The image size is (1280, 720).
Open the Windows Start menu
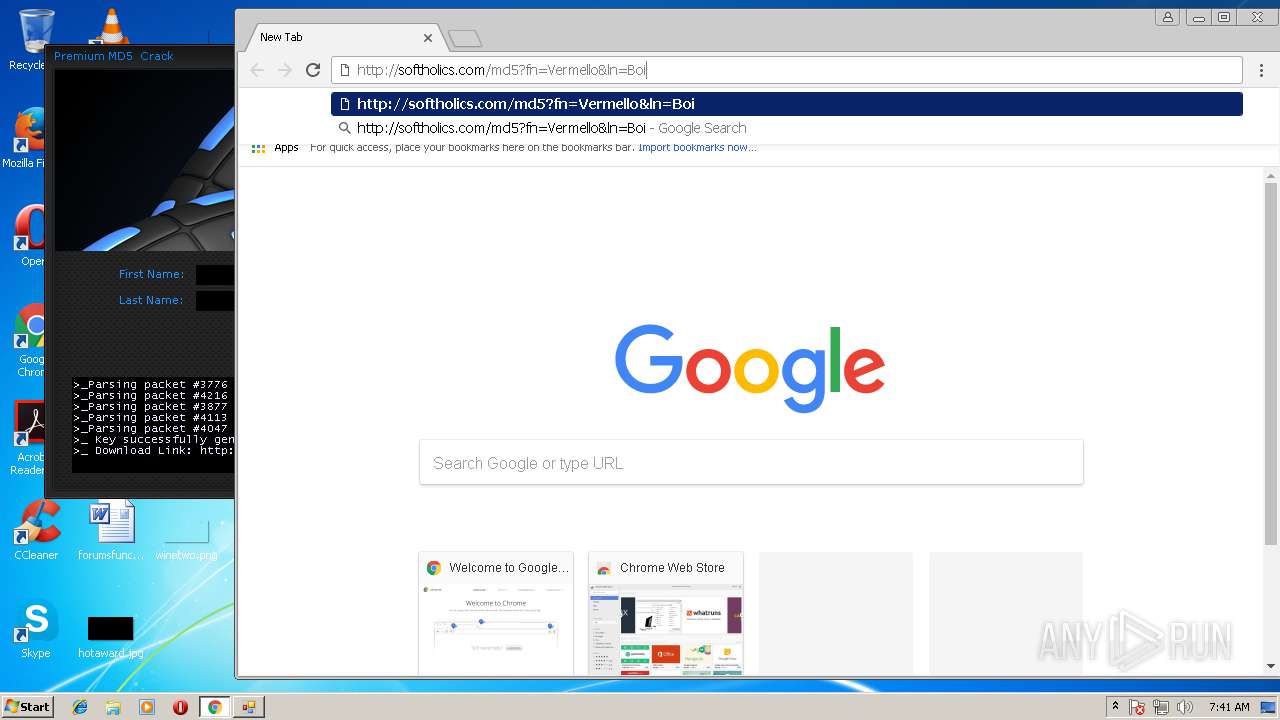point(27,706)
